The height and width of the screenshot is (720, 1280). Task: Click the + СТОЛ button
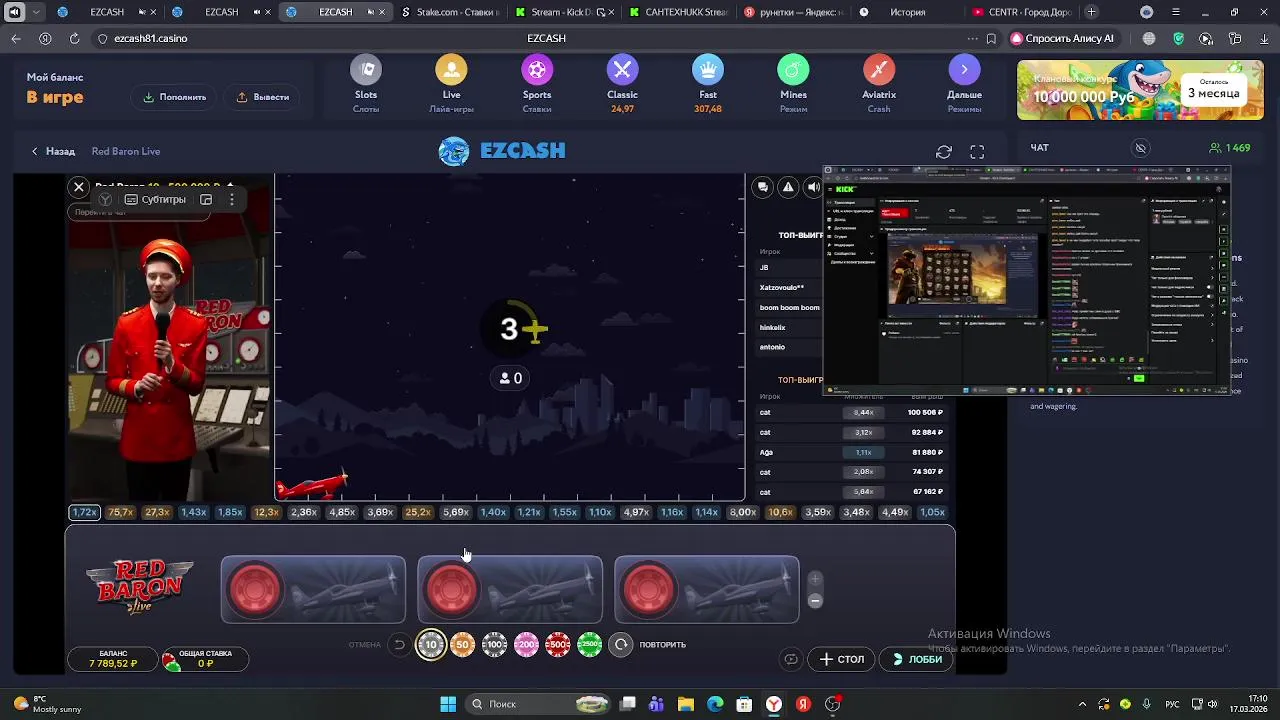842,659
